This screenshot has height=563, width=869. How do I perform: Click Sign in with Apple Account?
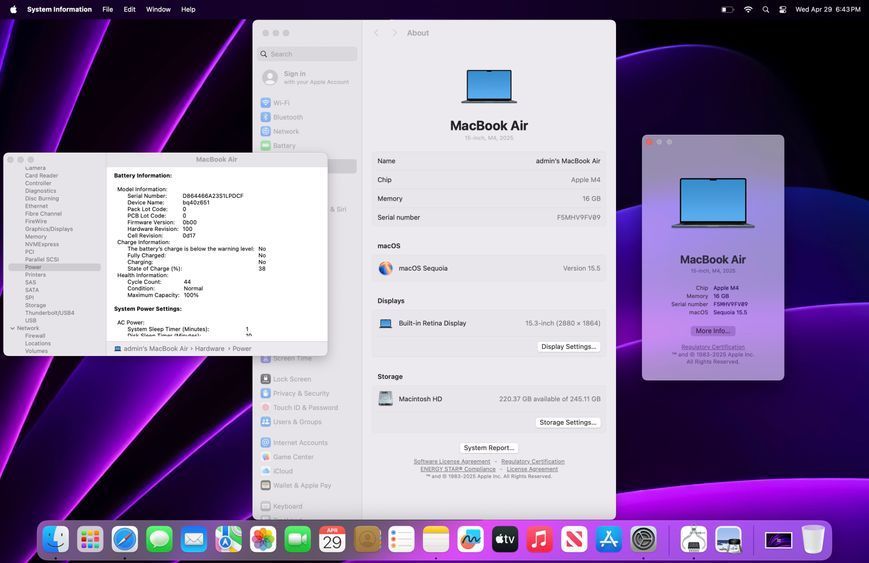tap(308, 77)
